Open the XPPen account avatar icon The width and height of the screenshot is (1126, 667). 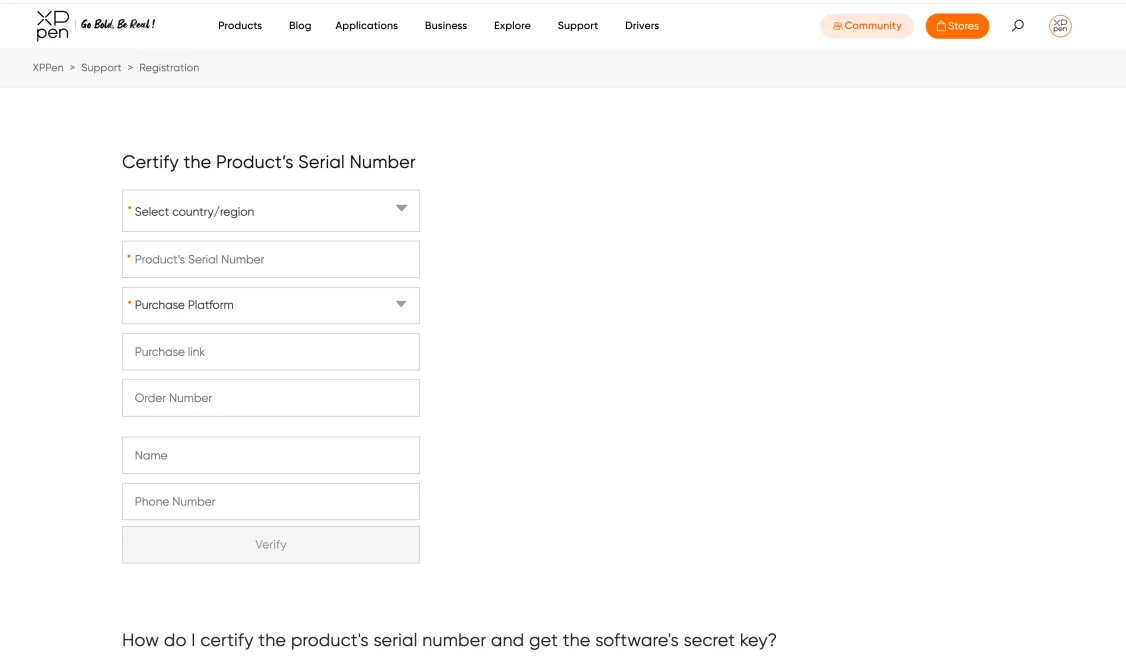[x=1060, y=26]
